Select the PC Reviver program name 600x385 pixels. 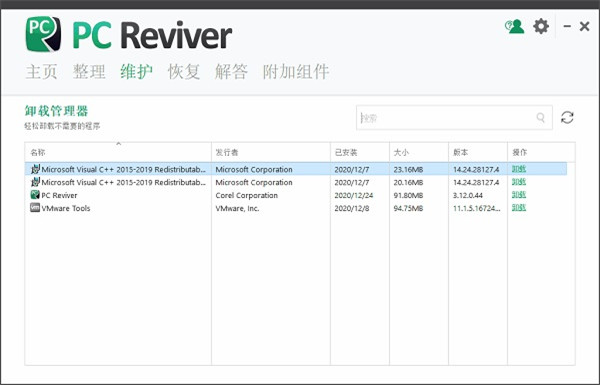click(x=59, y=195)
